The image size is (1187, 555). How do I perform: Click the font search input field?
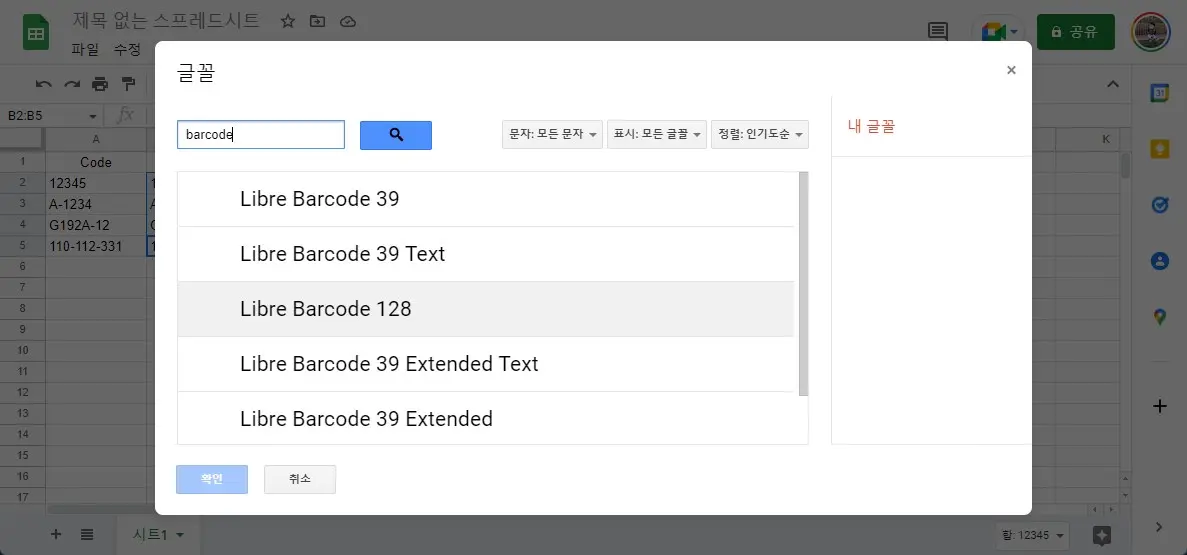(260, 135)
